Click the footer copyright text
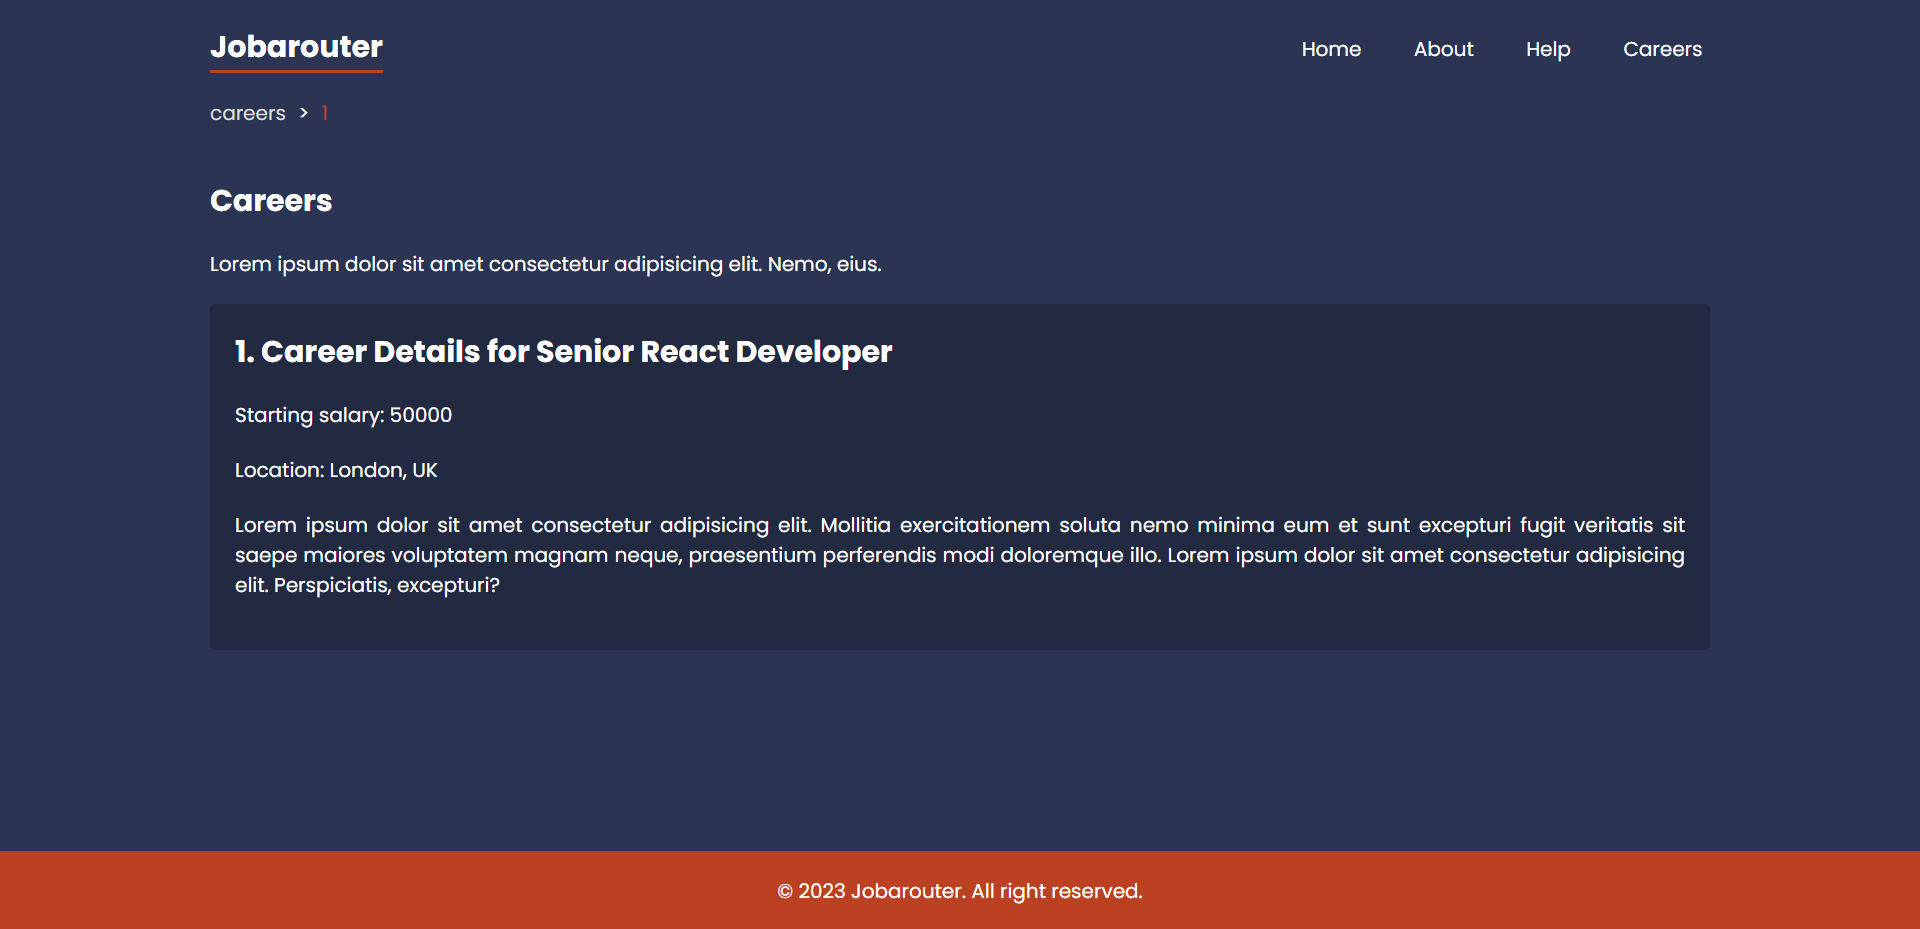The height and width of the screenshot is (929, 1920). pos(959,890)
